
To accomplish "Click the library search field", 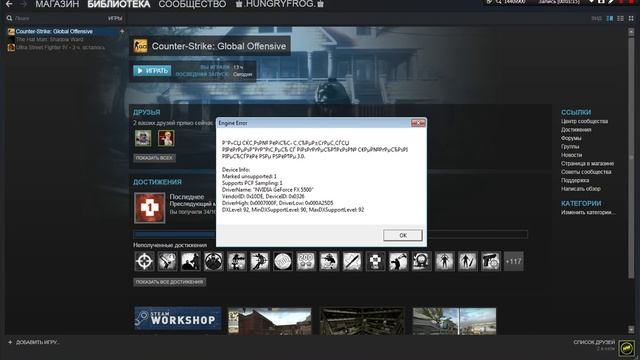I will tap(55, 18).
